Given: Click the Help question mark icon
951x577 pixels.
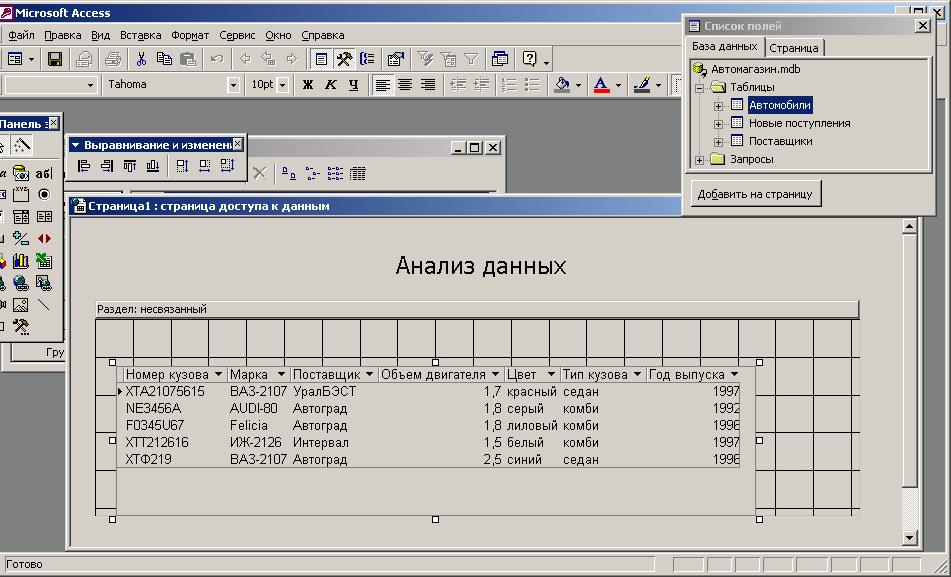Looking at the screenshot, I should (529, 59).
